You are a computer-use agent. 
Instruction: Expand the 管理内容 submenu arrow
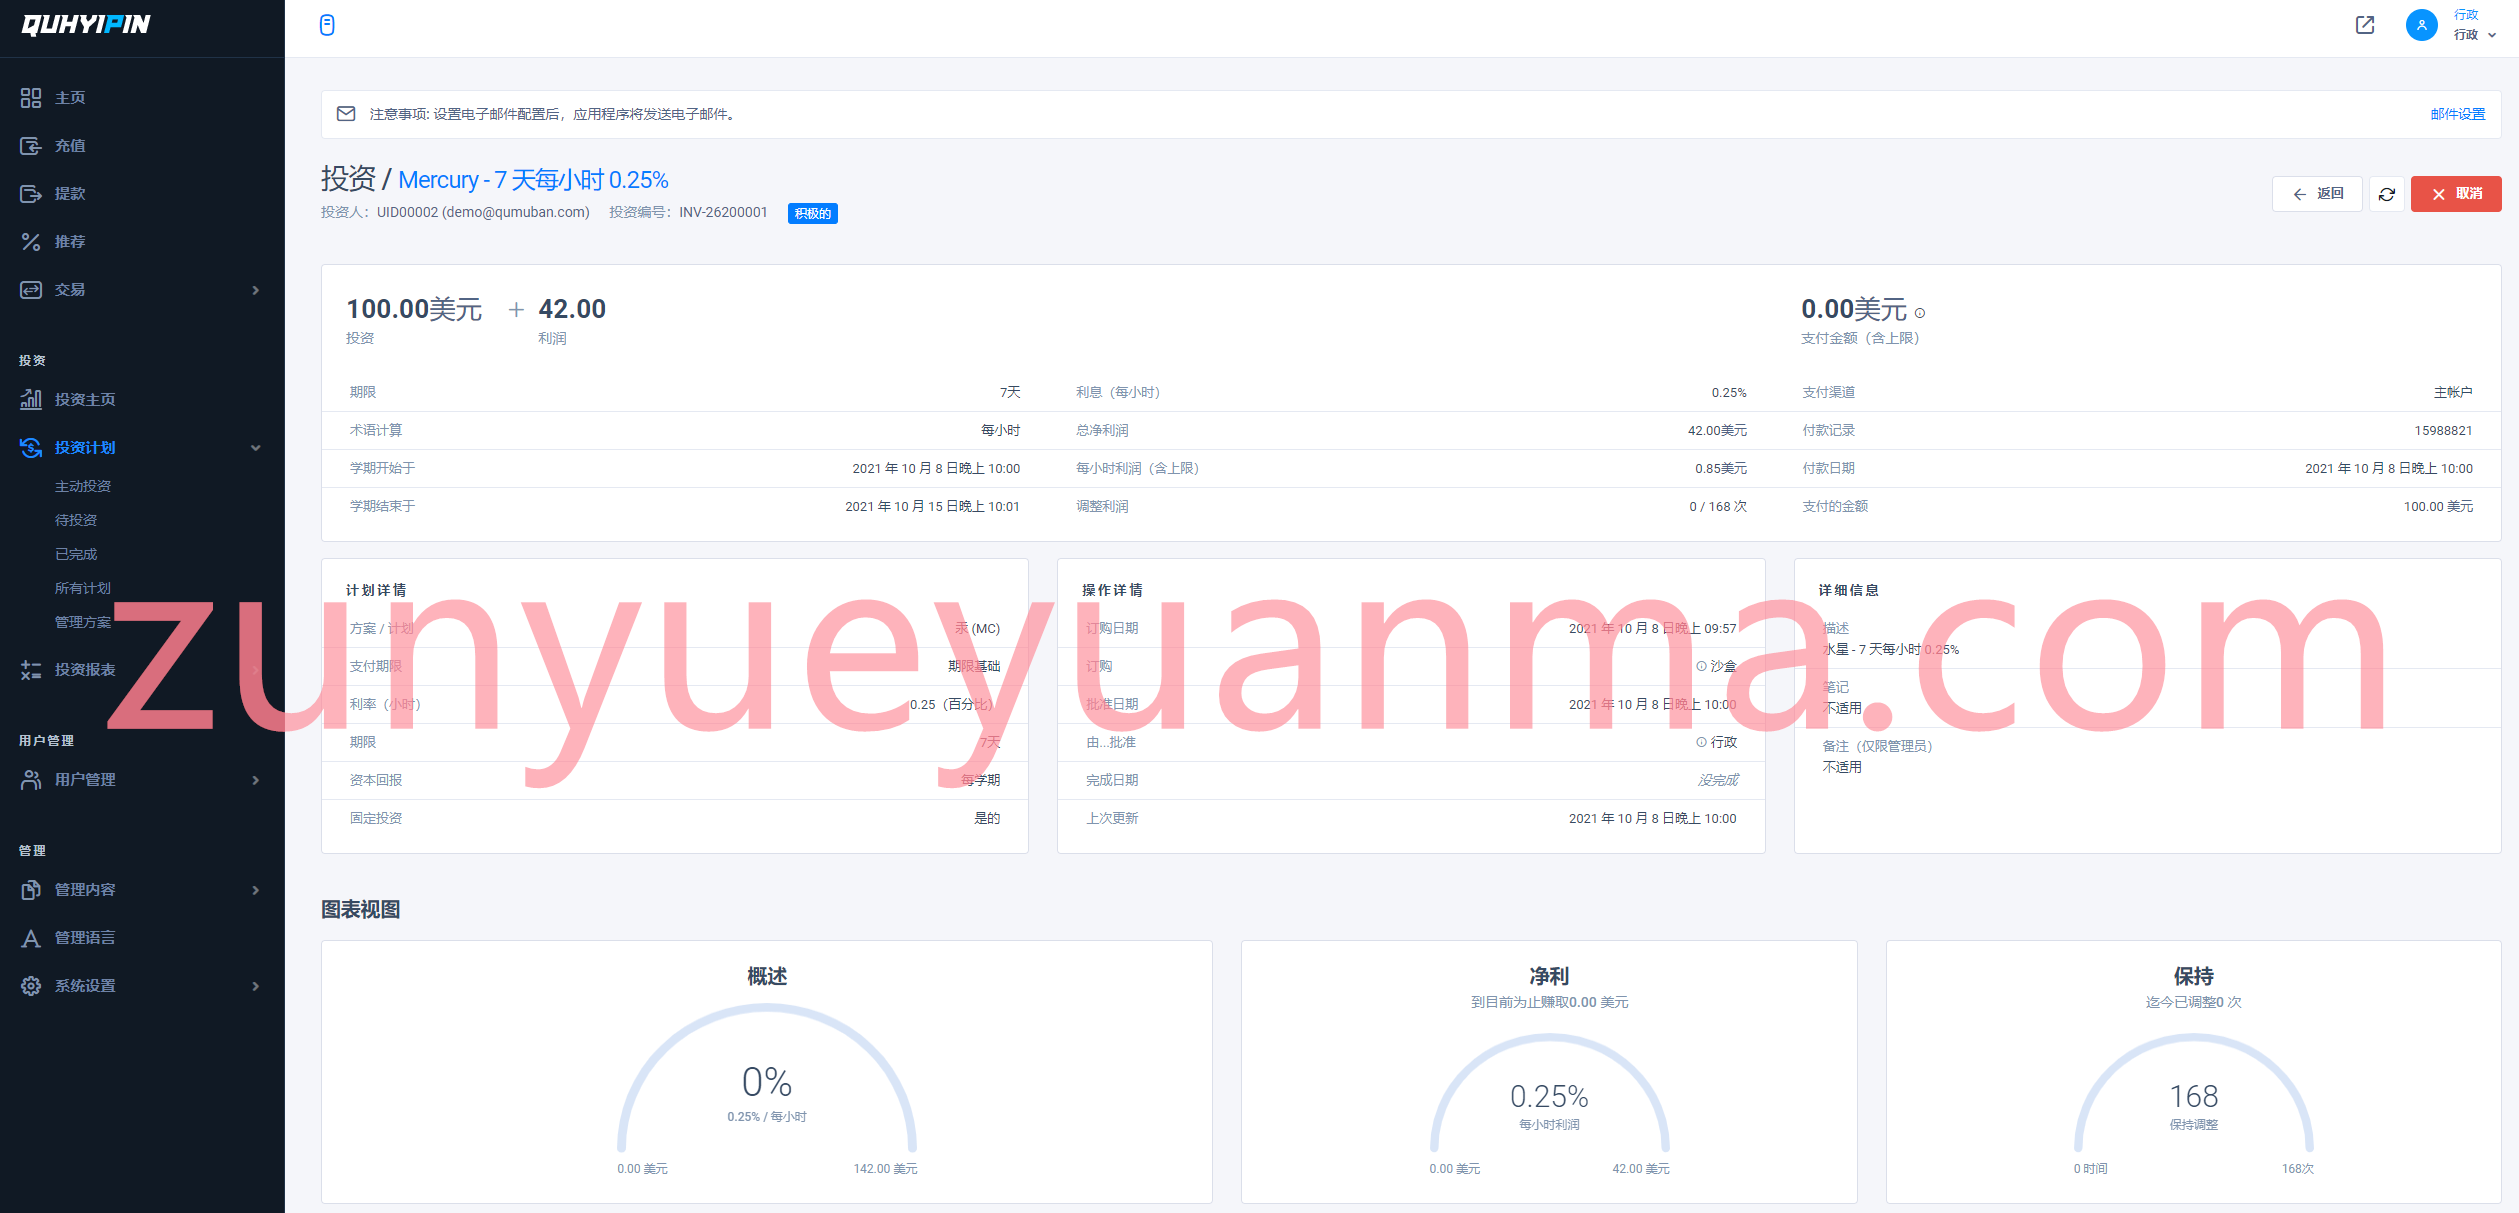[x=256, y=890]
